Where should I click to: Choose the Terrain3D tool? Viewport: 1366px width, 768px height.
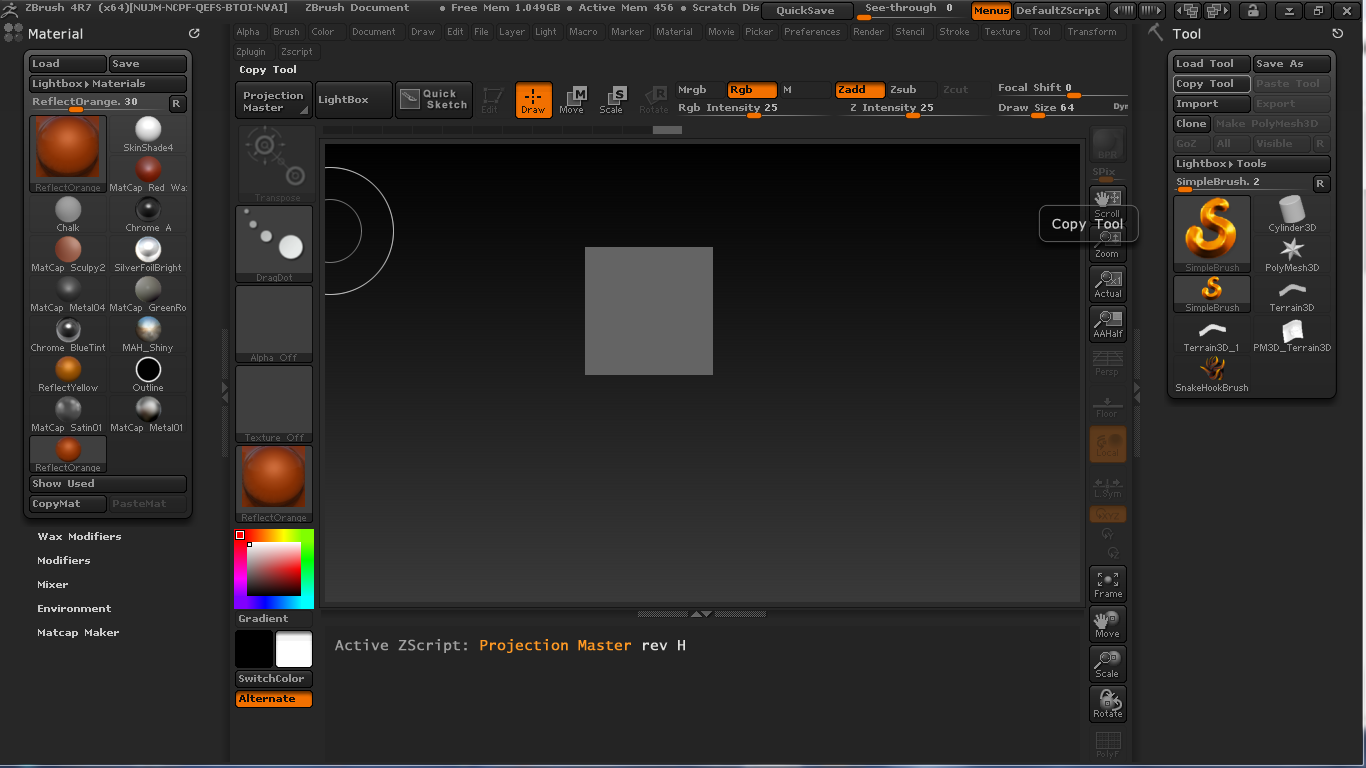tap(1292, 295)
